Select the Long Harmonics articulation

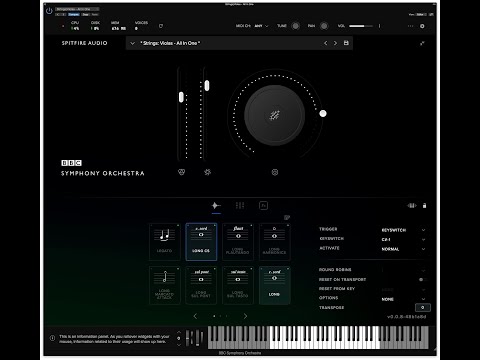pos(275,242)
